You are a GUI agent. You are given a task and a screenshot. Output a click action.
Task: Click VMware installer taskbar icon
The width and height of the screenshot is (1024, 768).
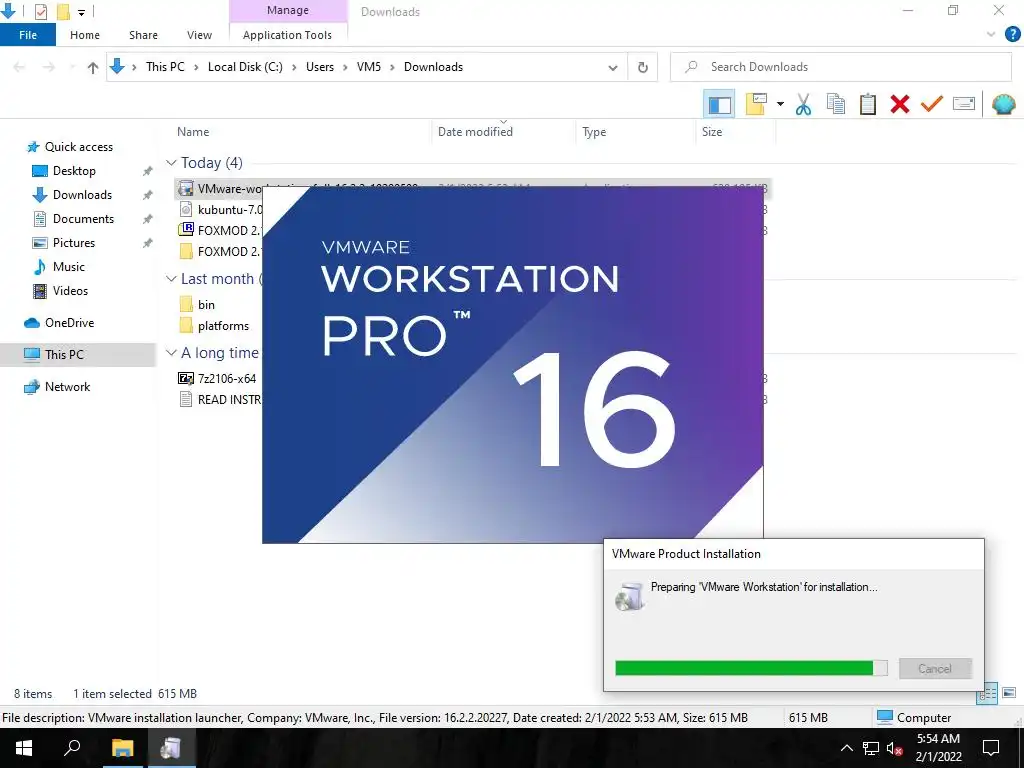tap(171, 748)
